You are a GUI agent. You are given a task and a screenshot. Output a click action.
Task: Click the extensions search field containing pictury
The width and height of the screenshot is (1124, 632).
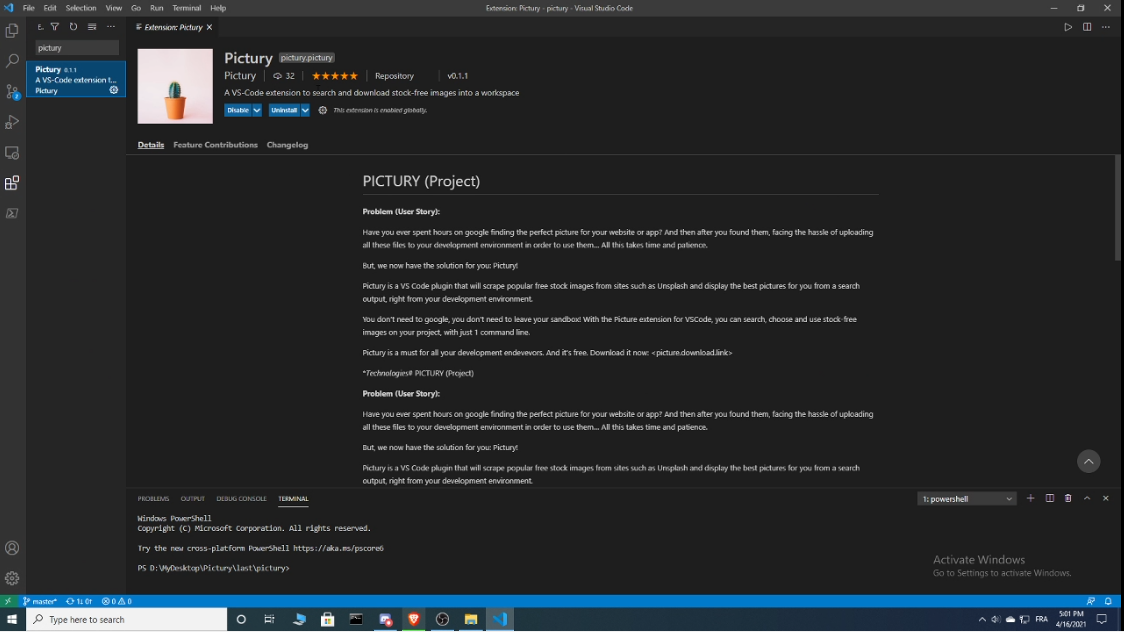tap(77, 48)
